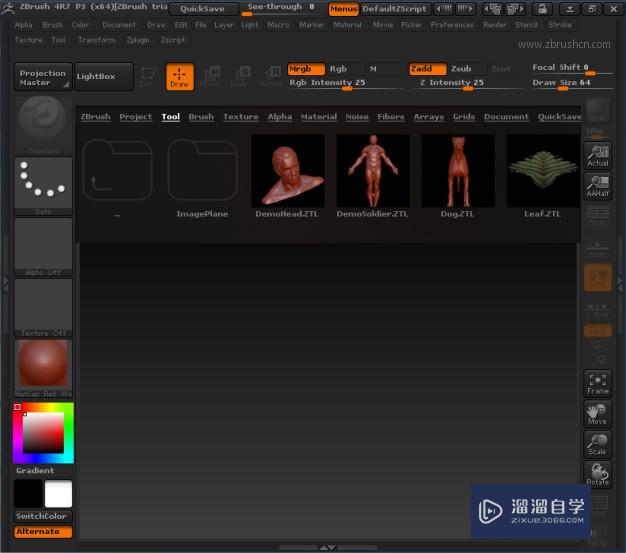Click the Draw mode icon
The height and width of the screenshot is (553, 626).
pyautogui.click(x=180, y=77)
